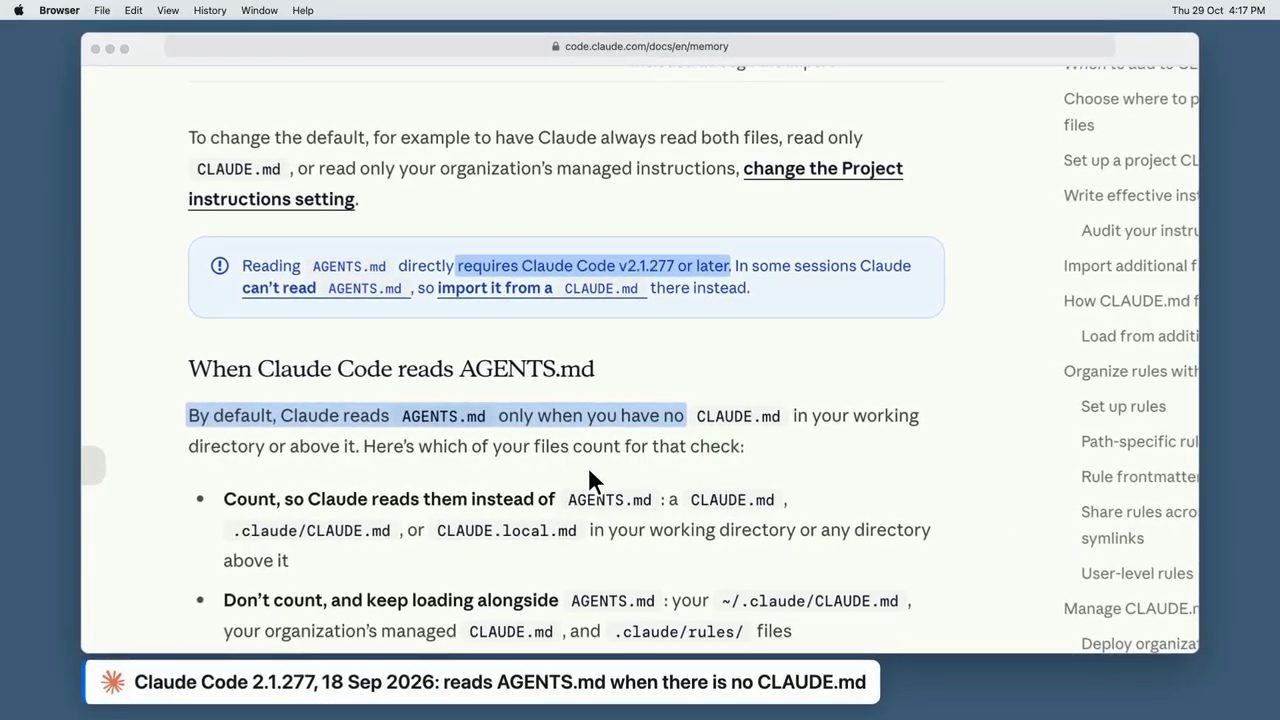
Task: Open the History menu
Action: 210,10
